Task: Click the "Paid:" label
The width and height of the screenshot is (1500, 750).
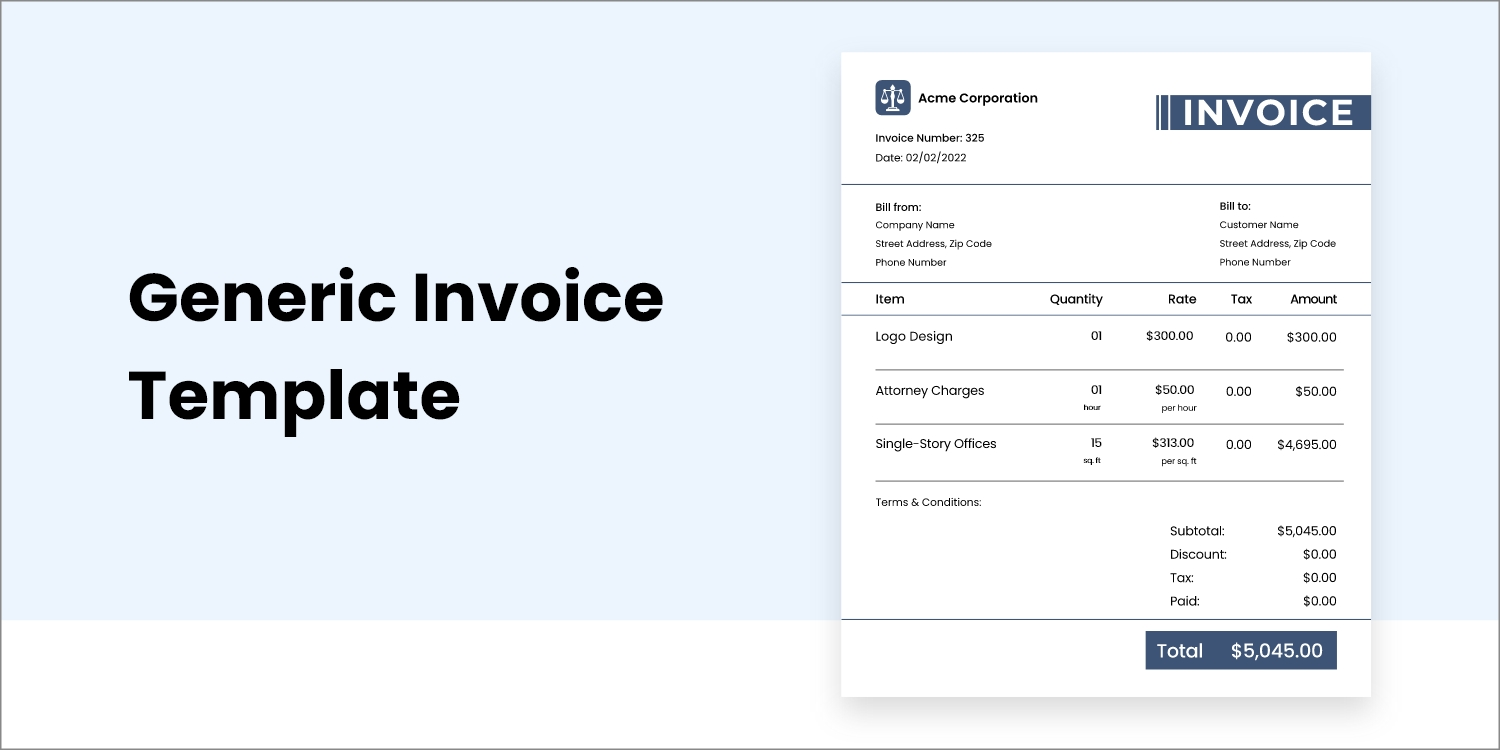Action: coord(1185,601)
